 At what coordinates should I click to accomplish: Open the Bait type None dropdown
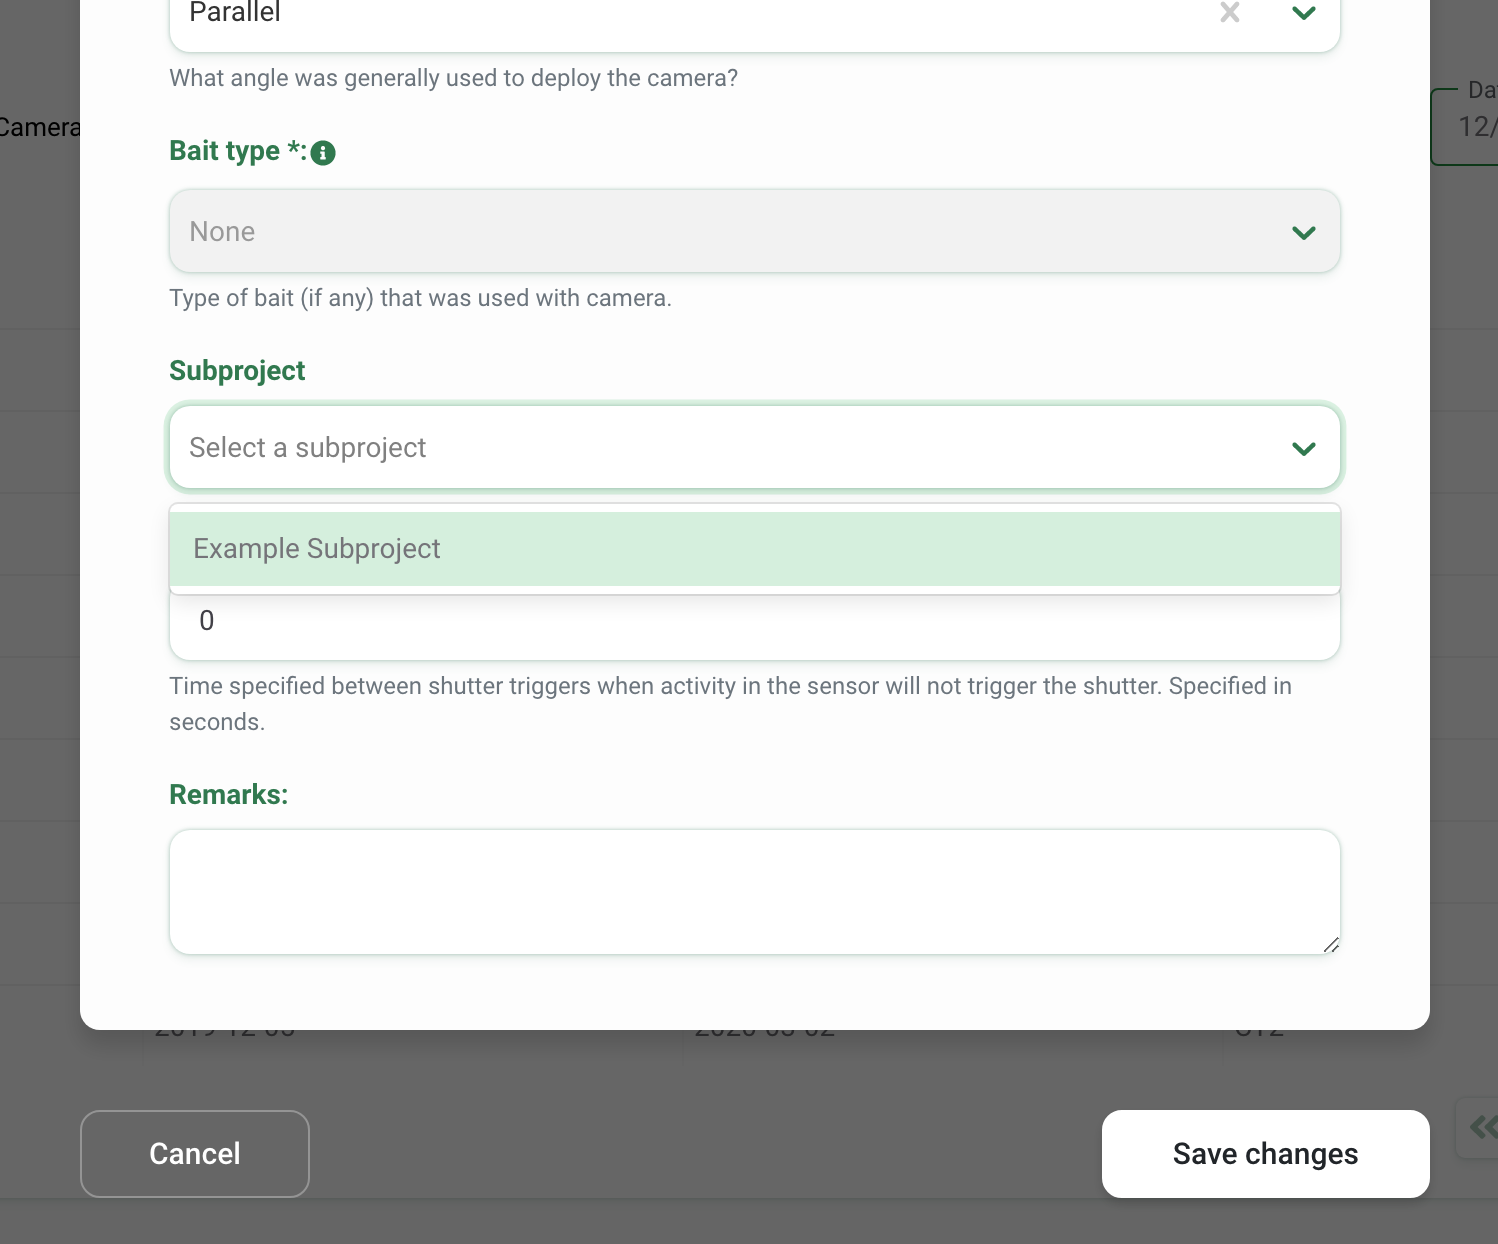click(x=755, y=231)
